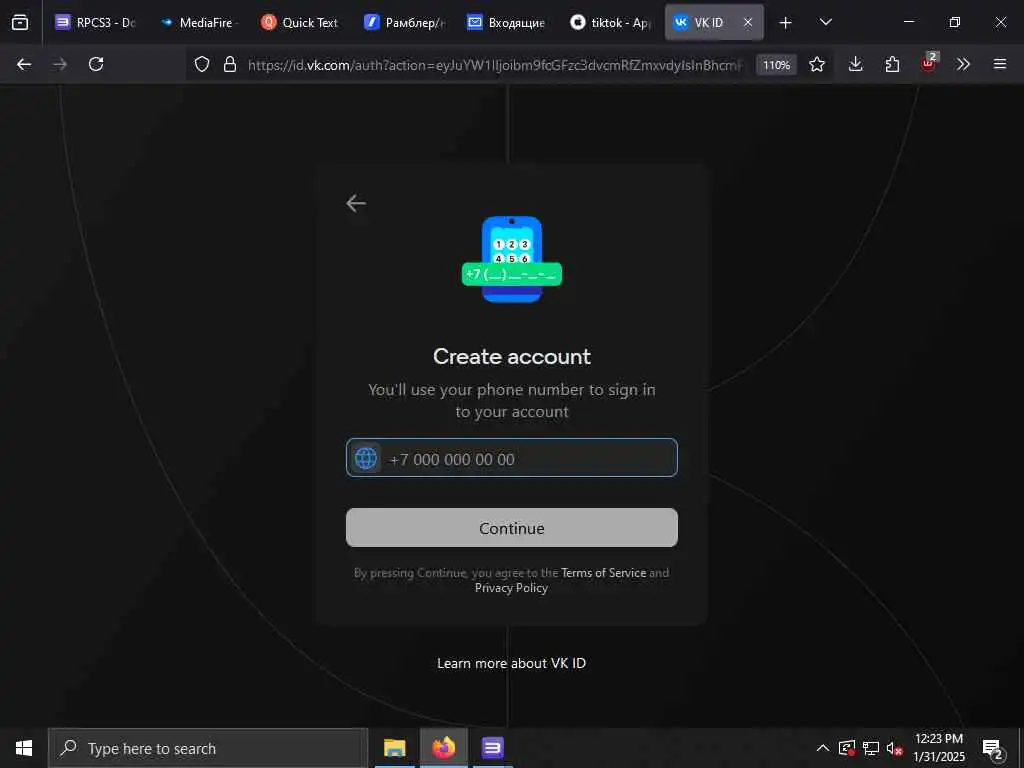Click the browser forward arrow

click(60, 64)
